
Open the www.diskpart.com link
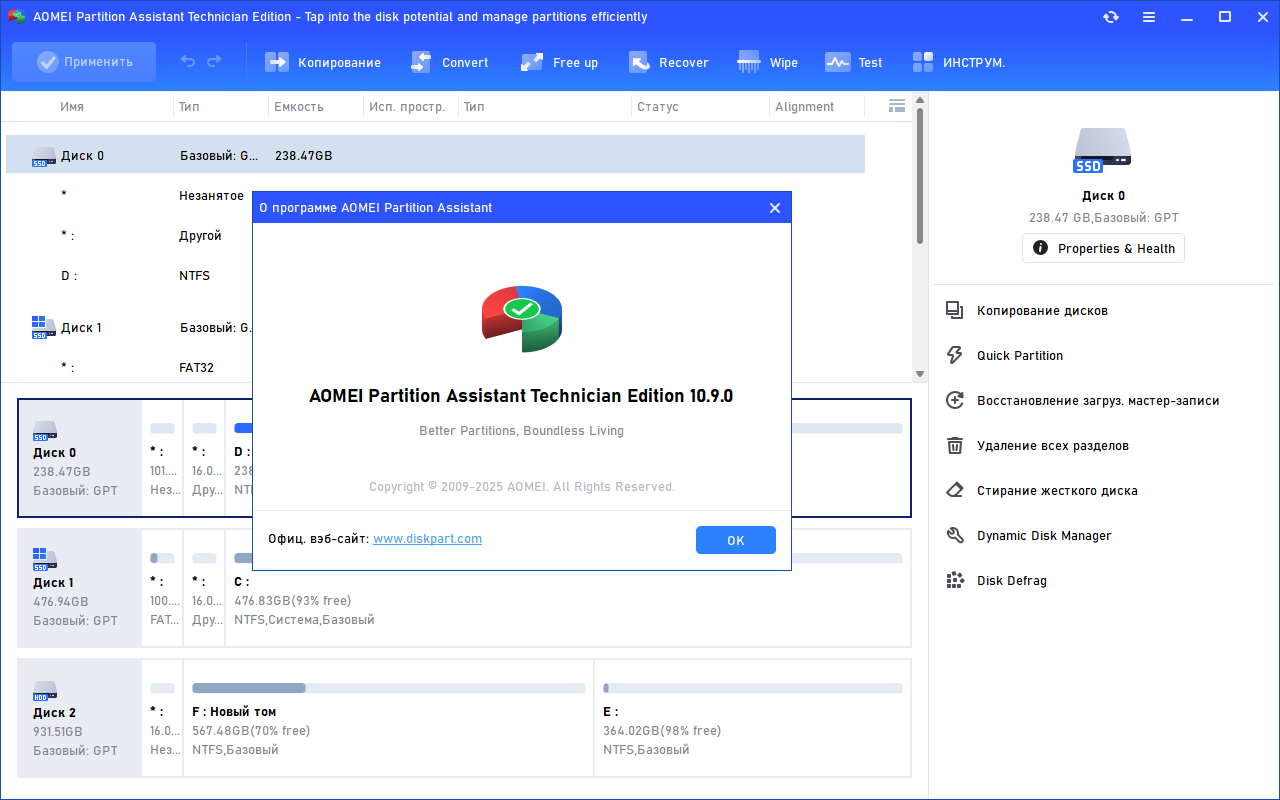pyautogui.click(x=427, y=539)
